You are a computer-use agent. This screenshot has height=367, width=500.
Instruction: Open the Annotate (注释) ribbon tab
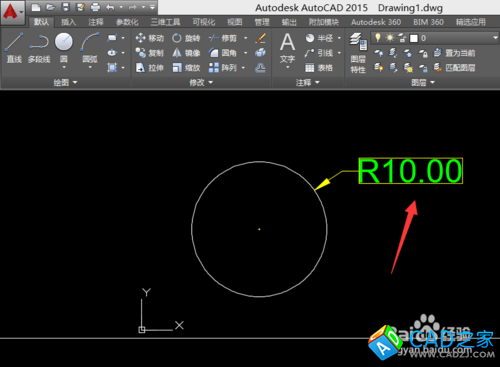pos(96,22)
